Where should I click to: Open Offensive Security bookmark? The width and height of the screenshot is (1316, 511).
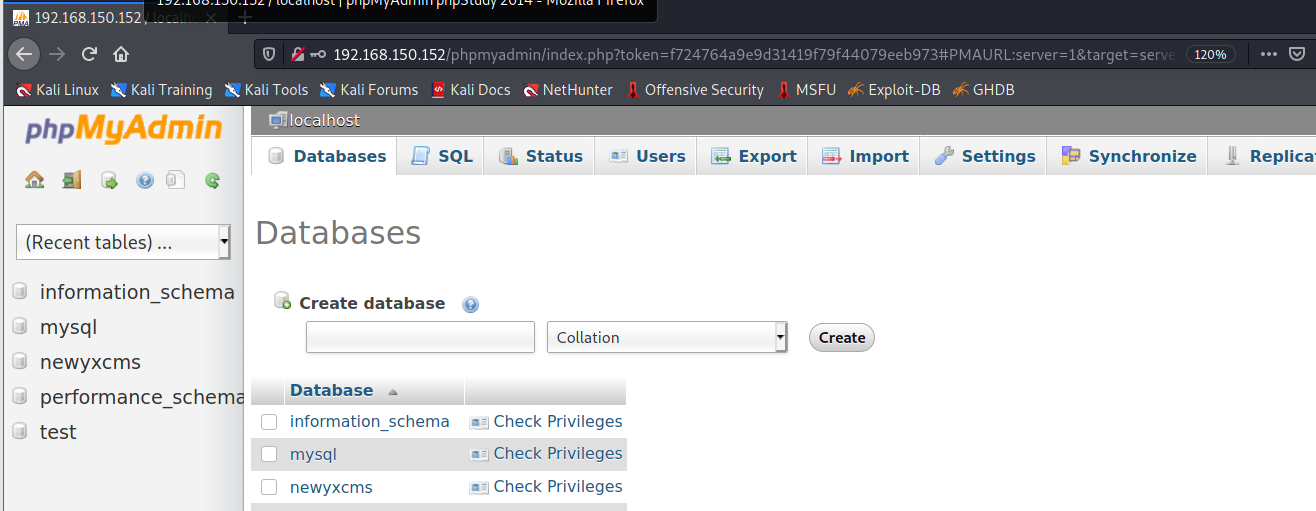[x=695, y=90]
